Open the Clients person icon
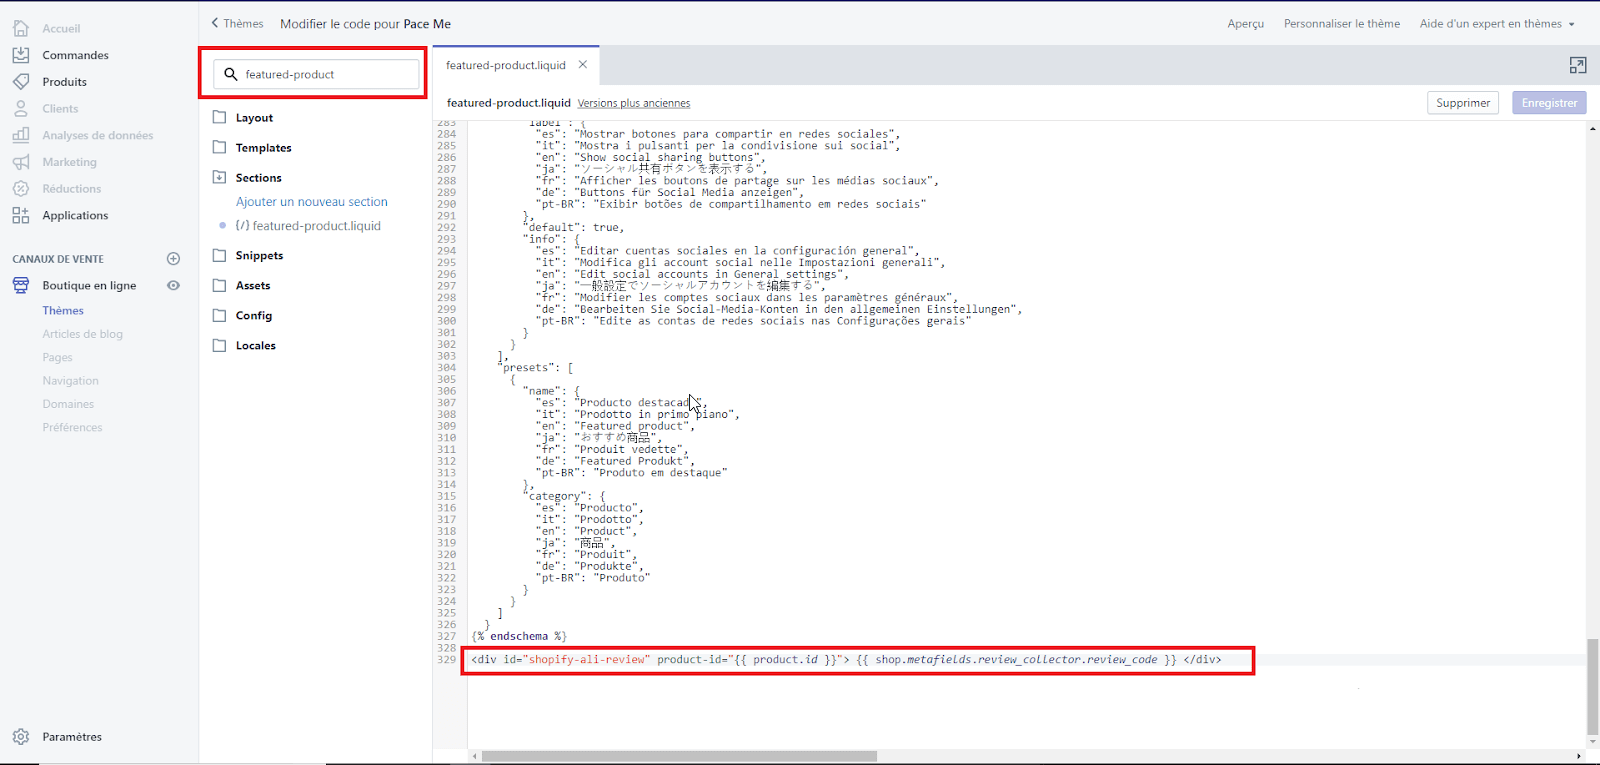 point(21,108)
